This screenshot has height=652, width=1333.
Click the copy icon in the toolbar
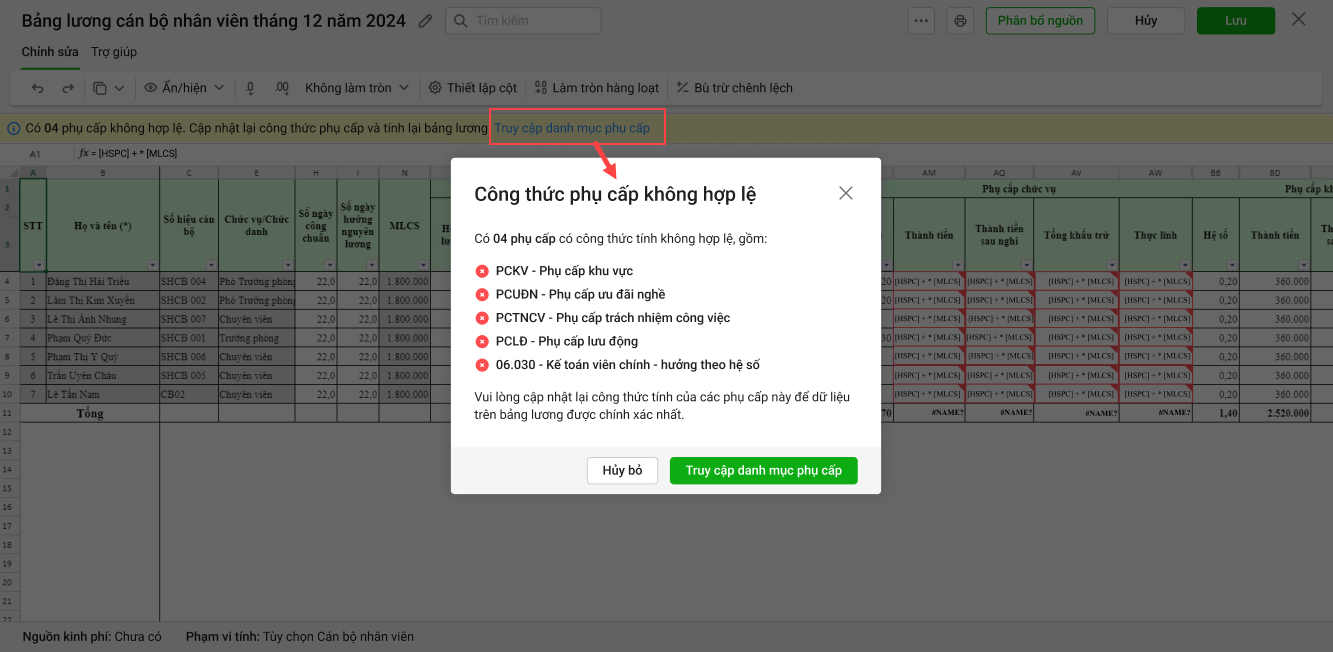[x=100, y=88]
